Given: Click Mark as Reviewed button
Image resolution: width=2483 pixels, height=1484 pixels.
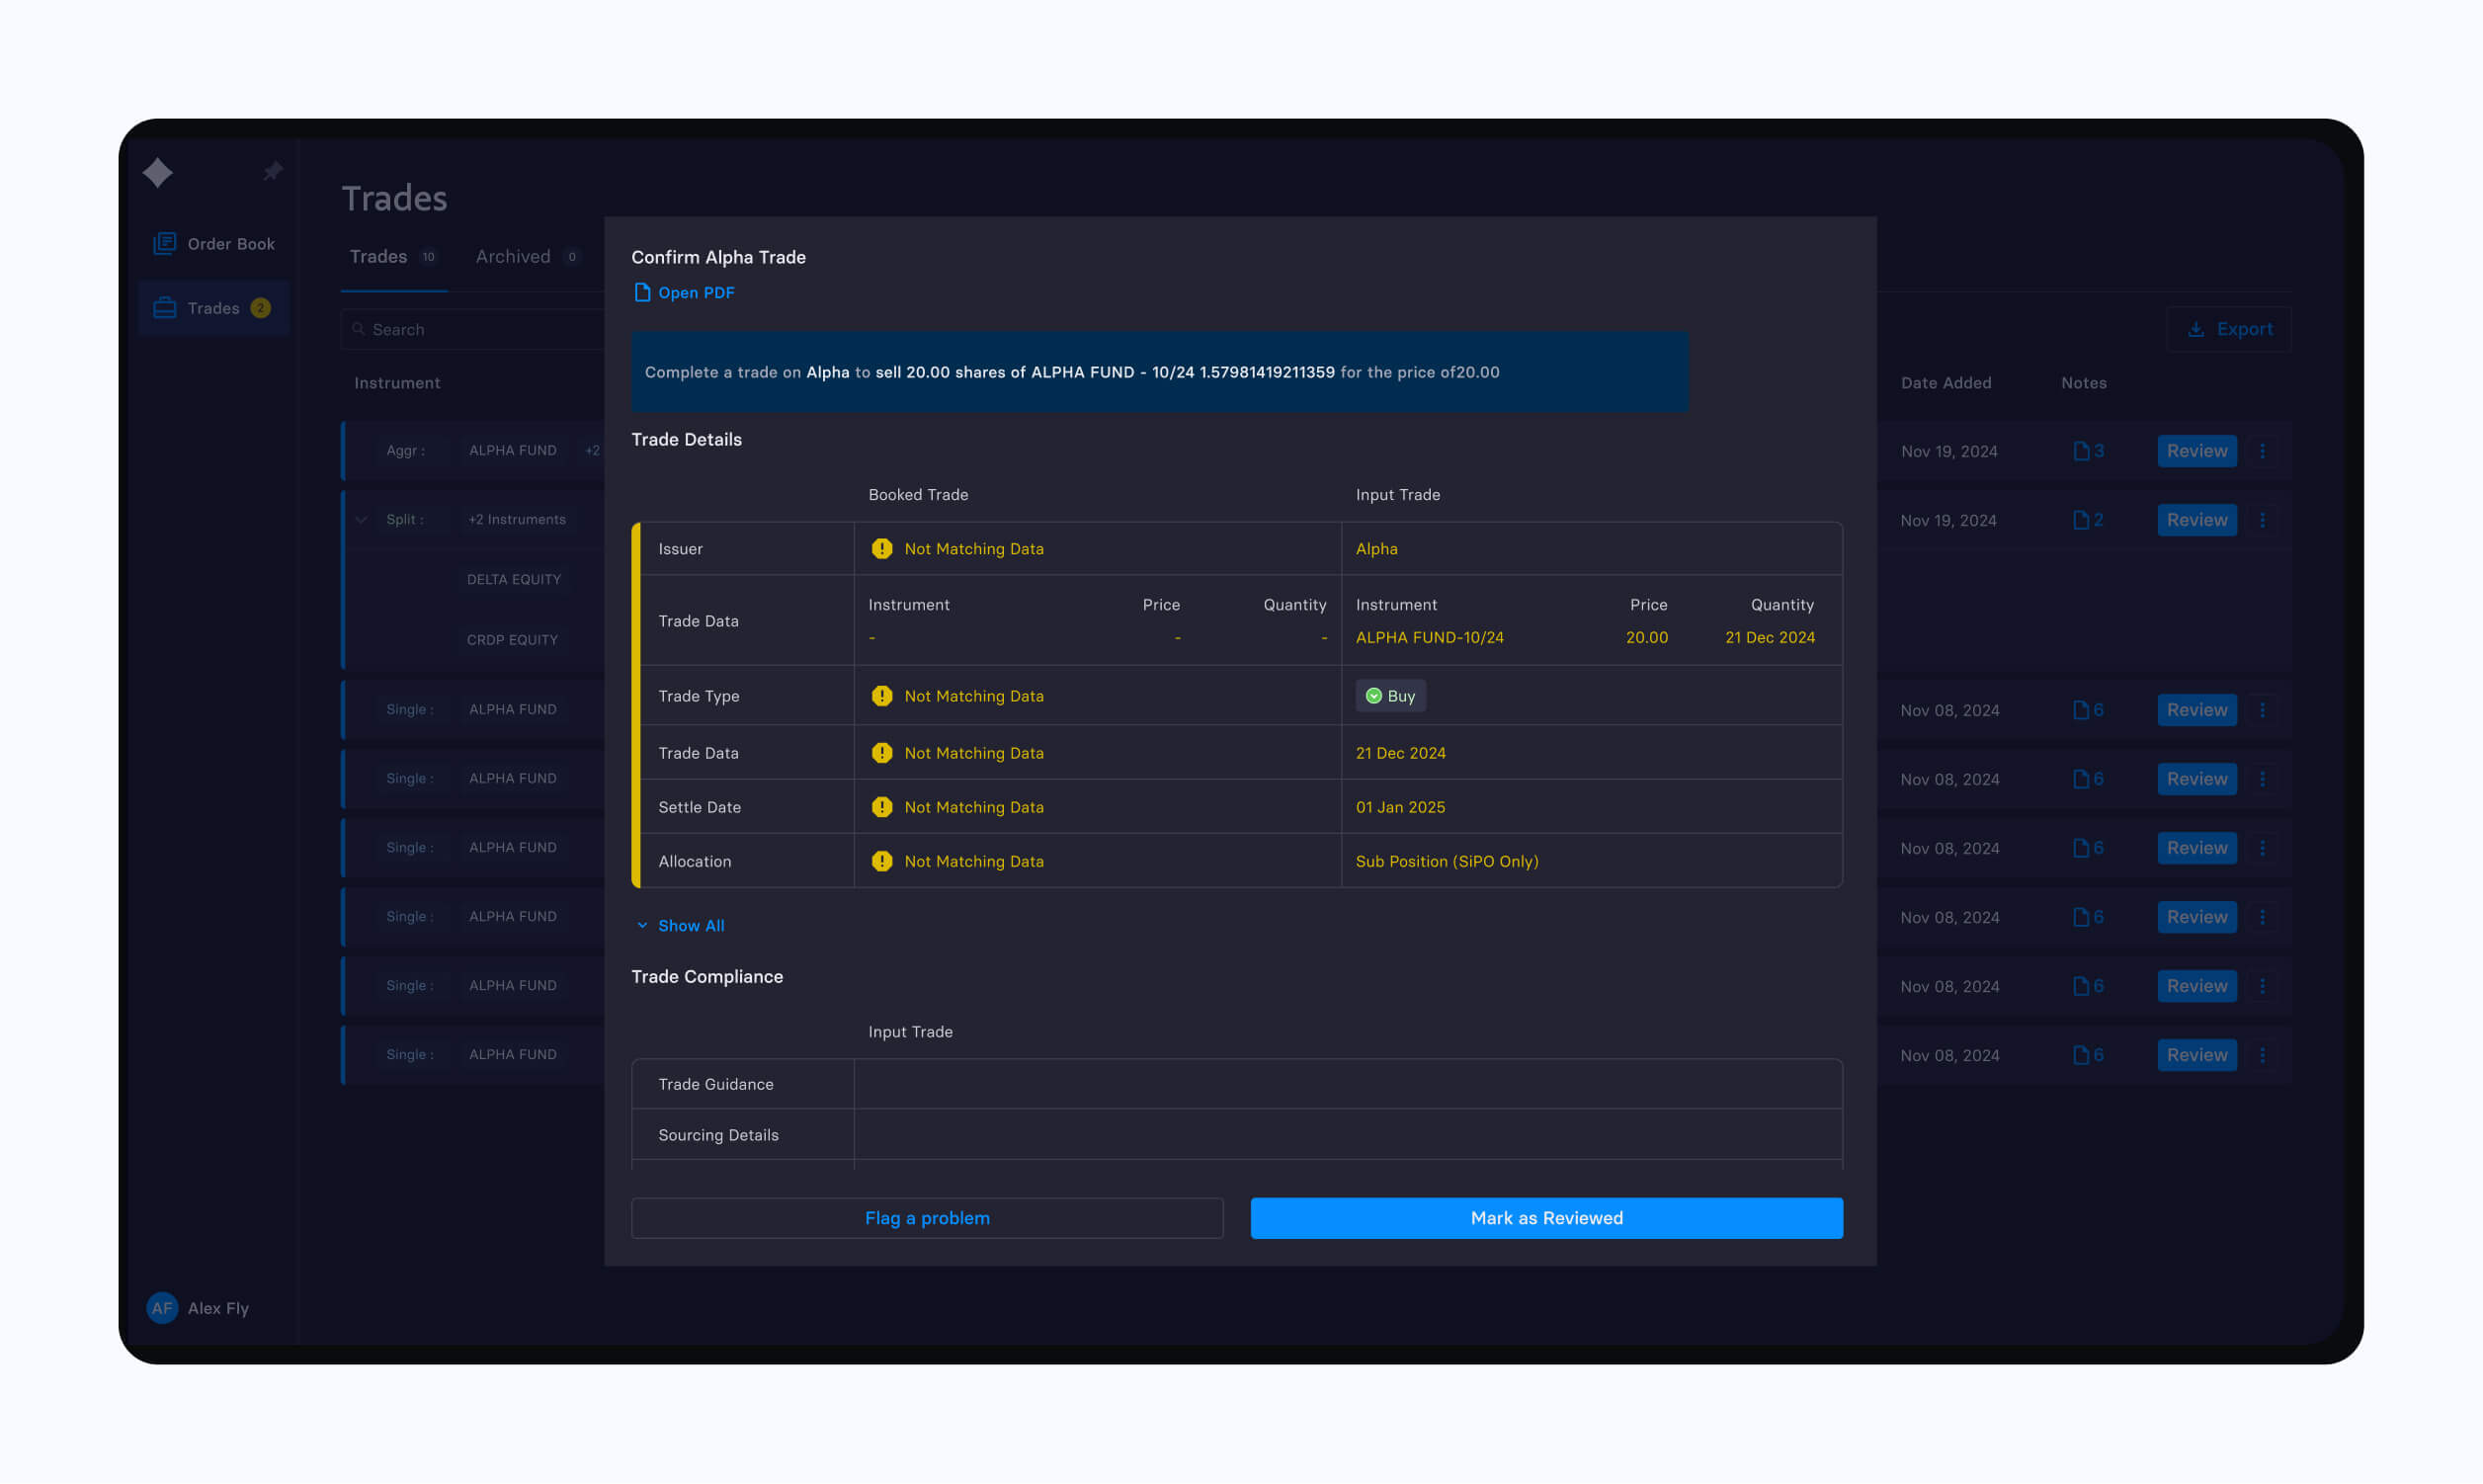Looking at the screenshot, I should 1546,1218.
